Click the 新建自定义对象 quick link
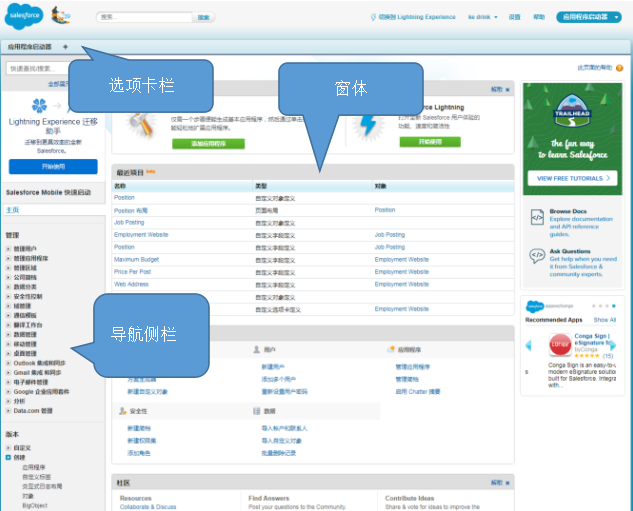Image resolution: width=633 pixels, height=511 pixels. (148, 392)
